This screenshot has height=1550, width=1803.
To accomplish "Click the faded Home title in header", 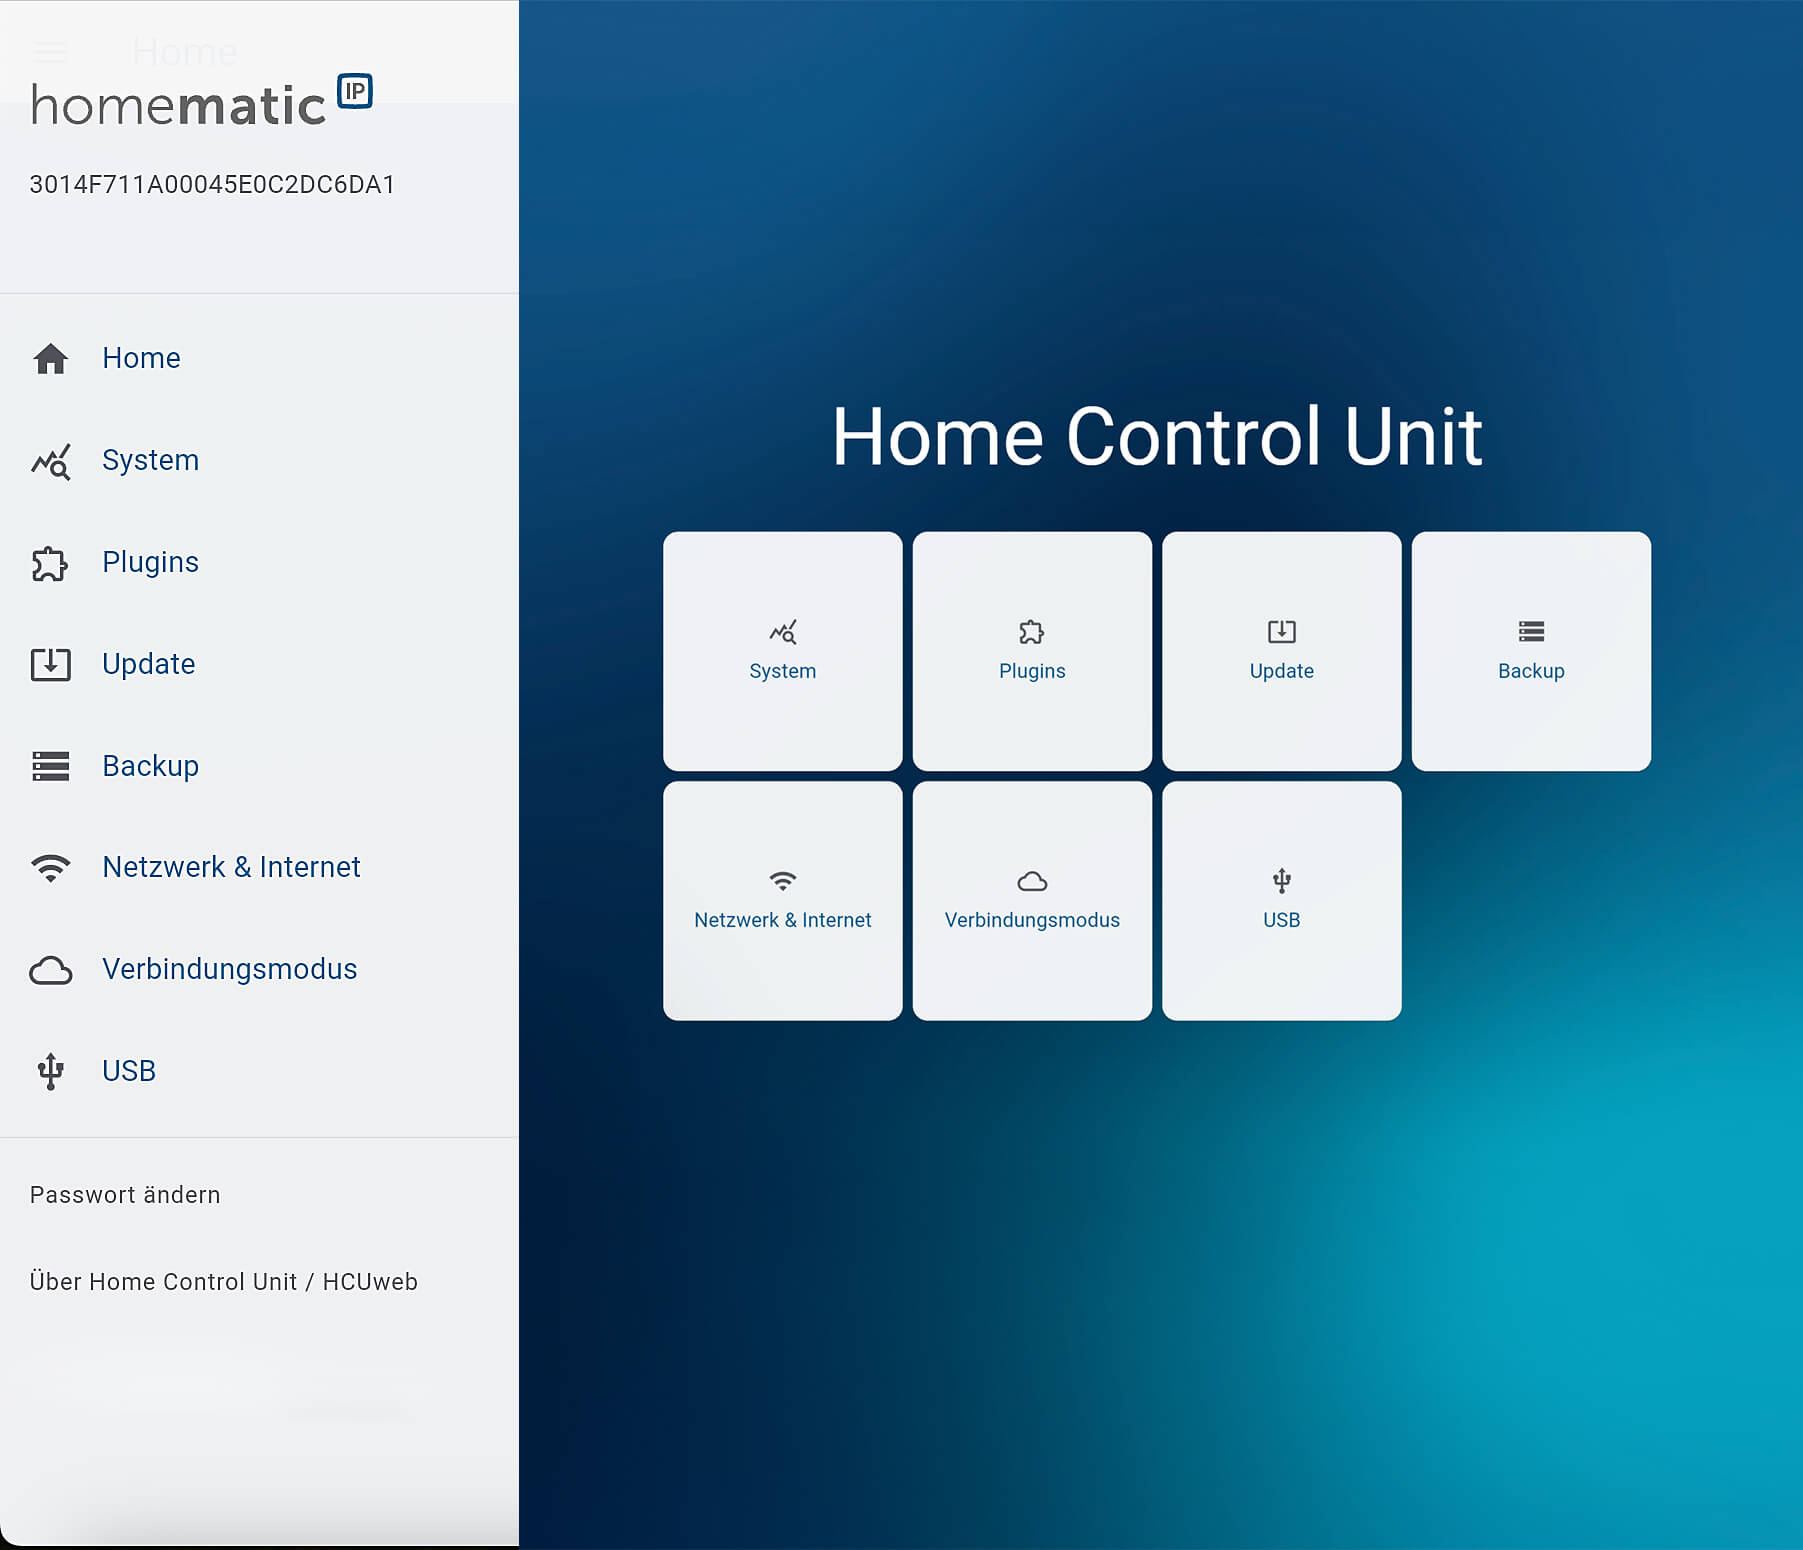I will (x=185, y=52).
